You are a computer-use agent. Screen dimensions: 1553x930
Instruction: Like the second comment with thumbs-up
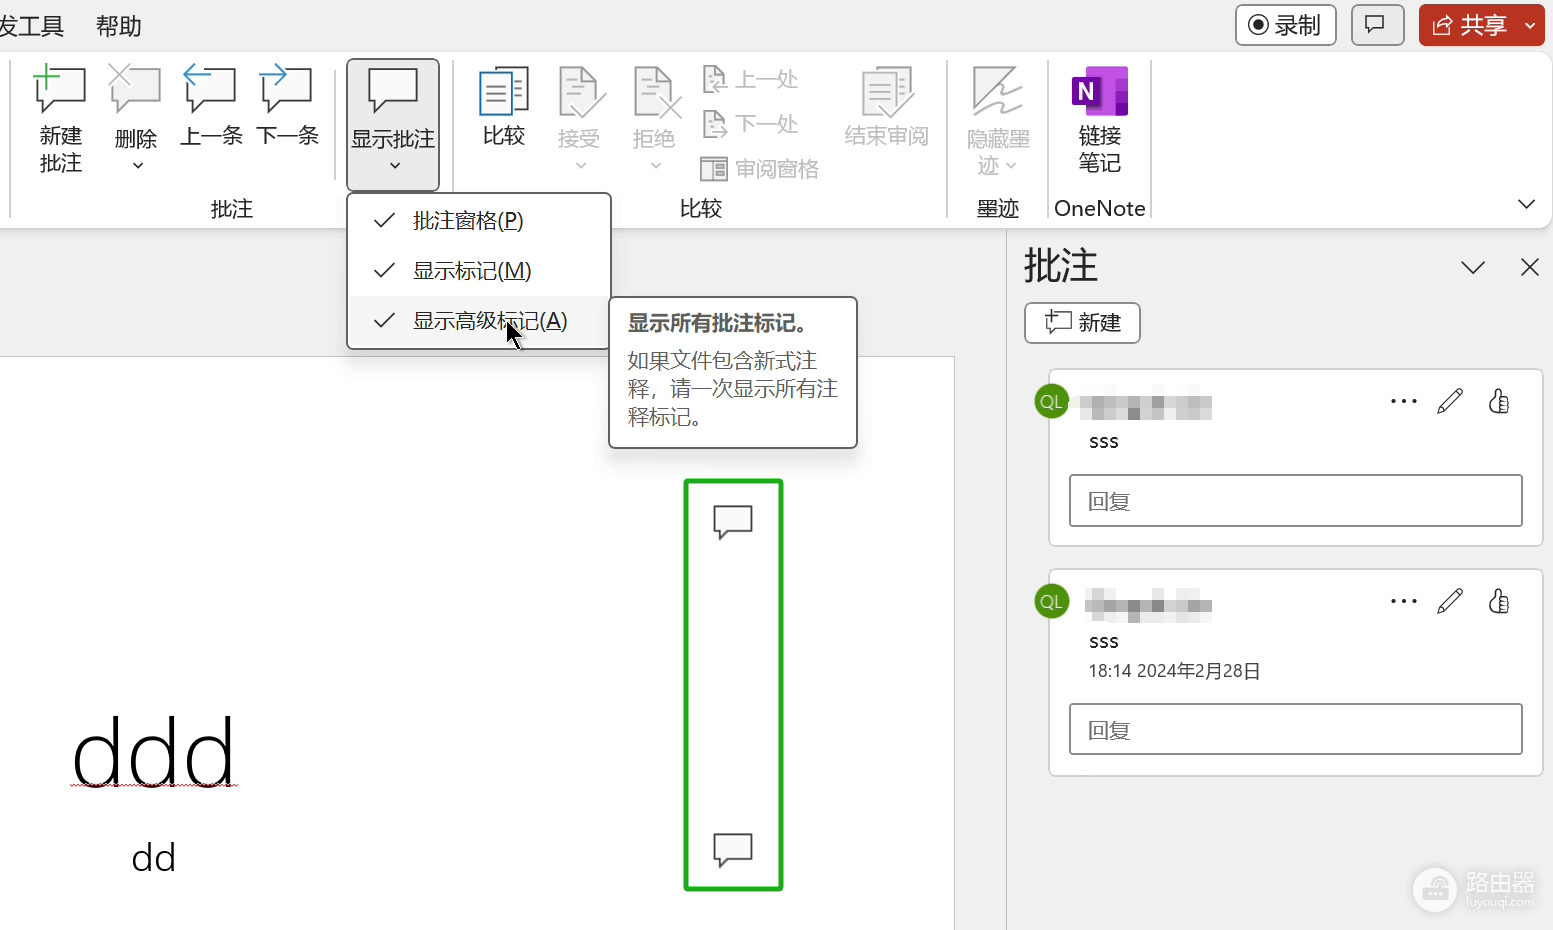click(1498, 601)
